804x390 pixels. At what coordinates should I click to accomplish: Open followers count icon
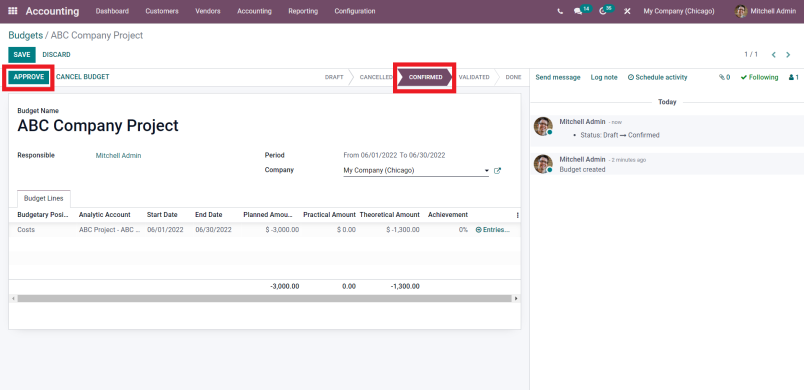[794, 77]
